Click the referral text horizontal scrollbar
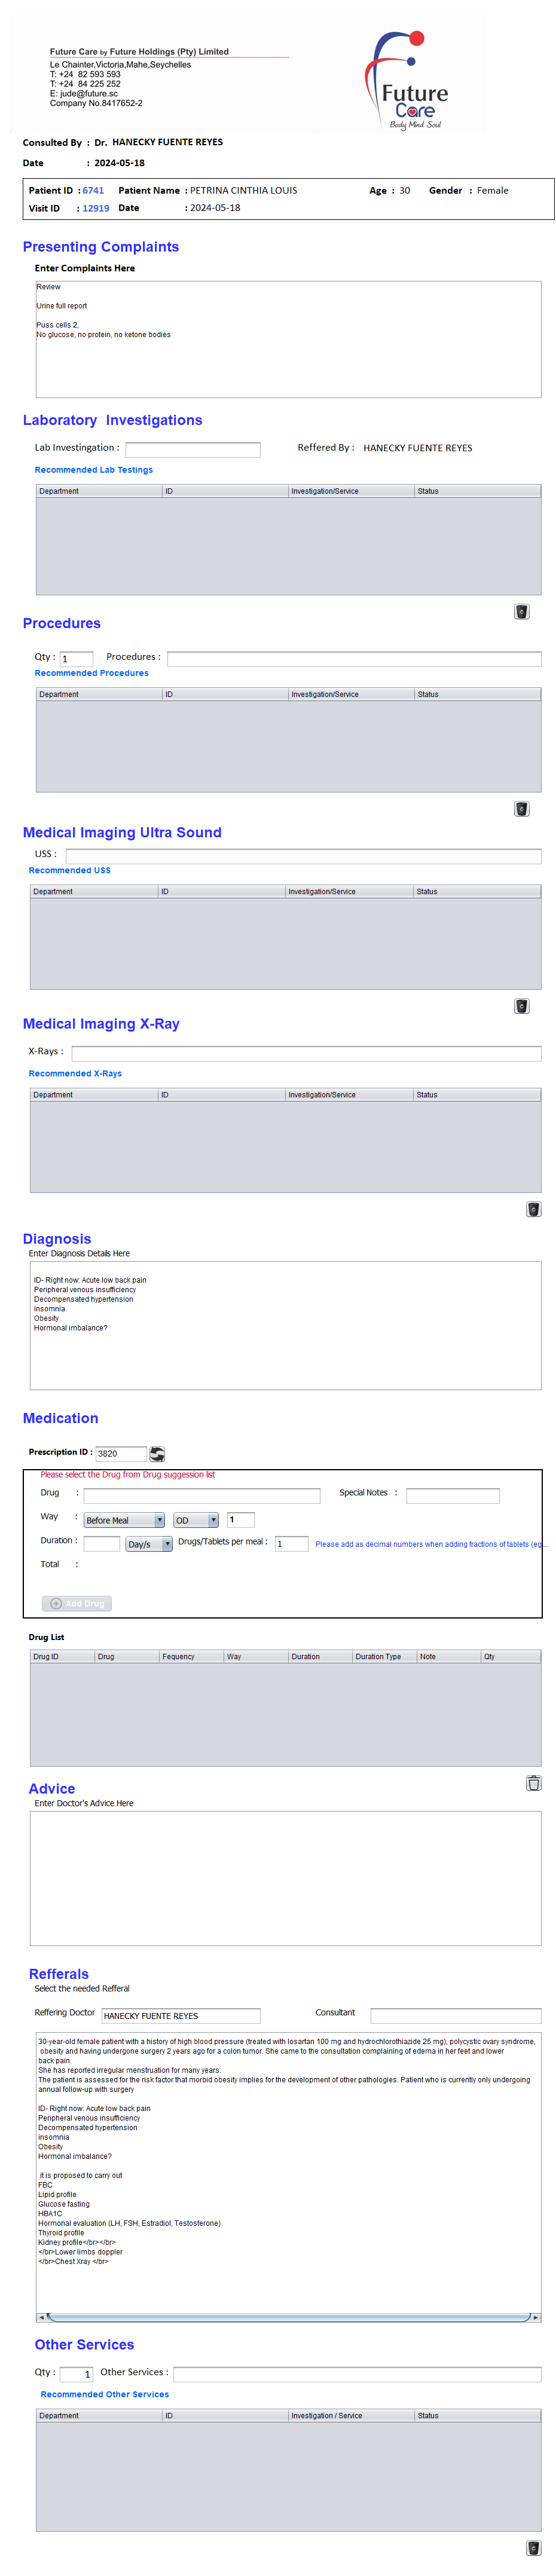This screenshot has width=556, height=2576. [x=288, y=2316]
